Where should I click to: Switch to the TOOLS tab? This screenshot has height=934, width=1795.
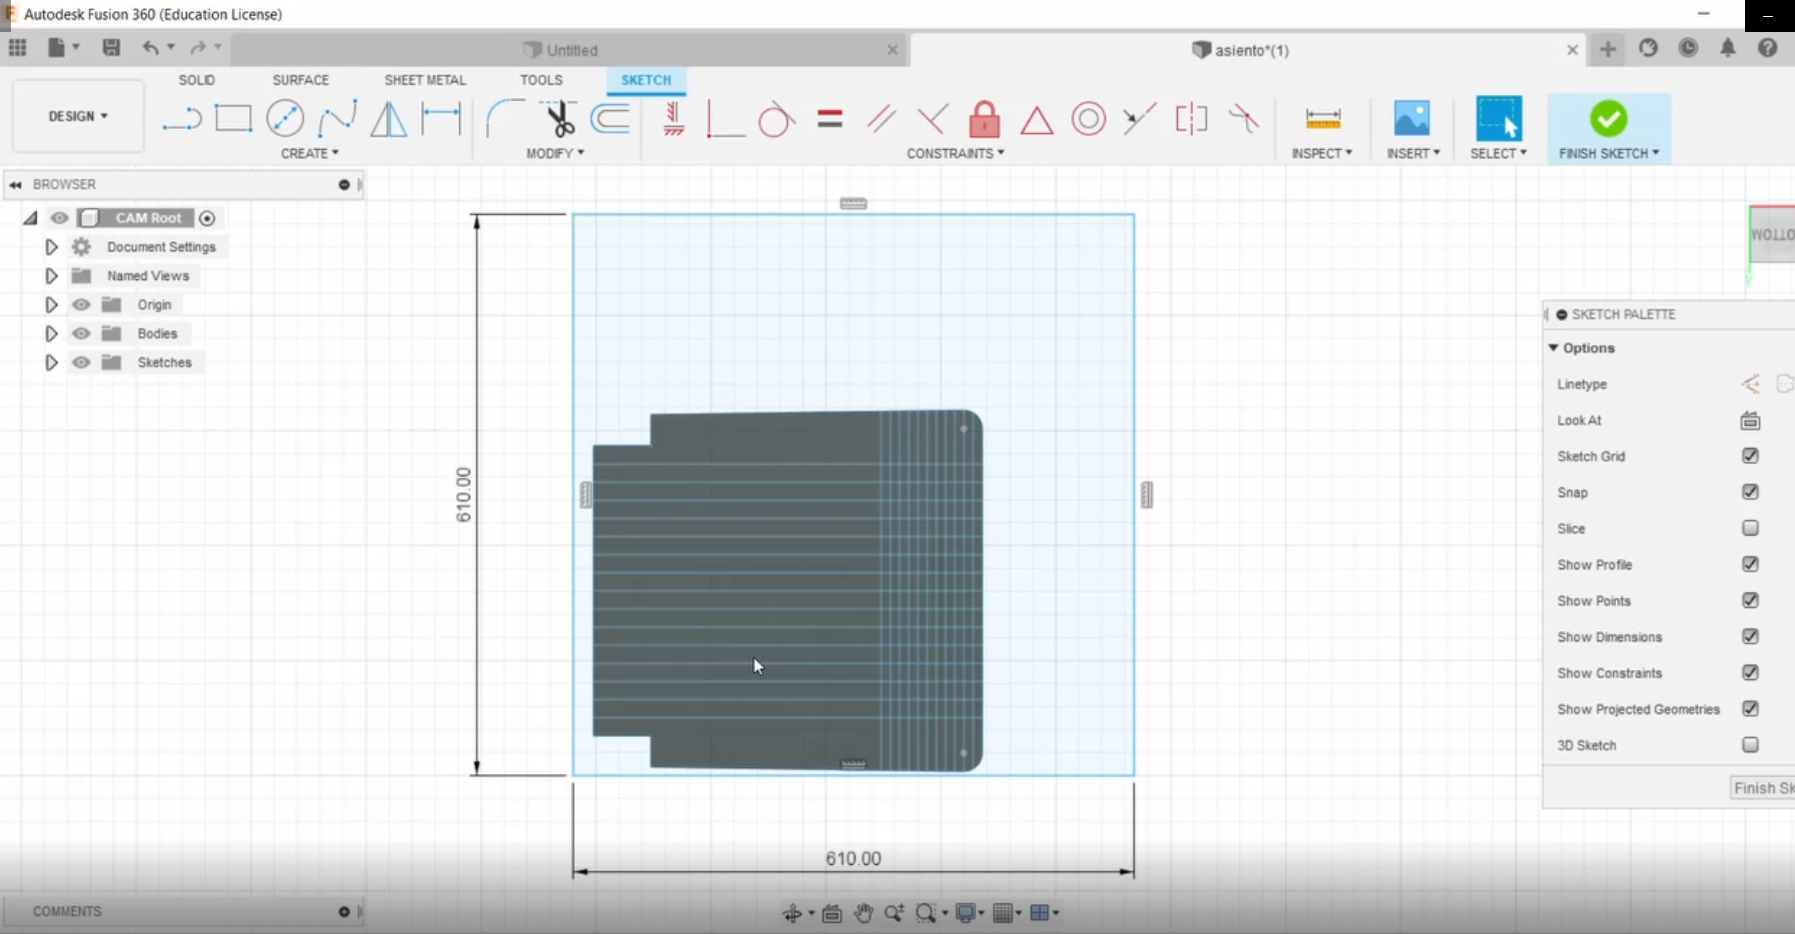point(541,80)
